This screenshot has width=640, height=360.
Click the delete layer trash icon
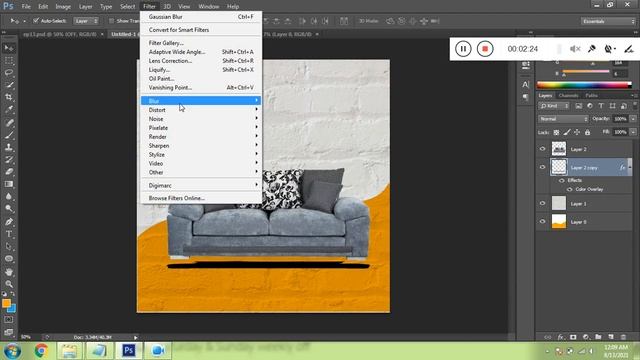pyautogui.click(x=623, y=337)
